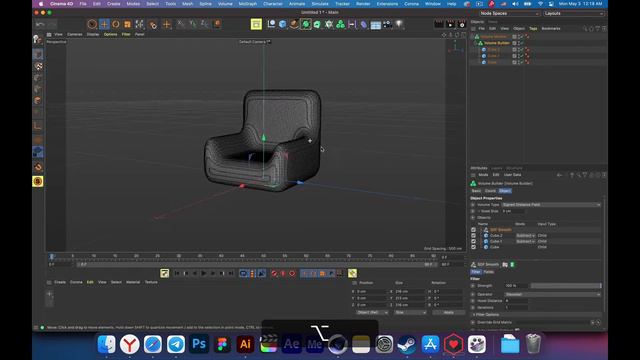Screen dimensions: 640x360
Task: Open the camera object icon in toolbar
Action: point(387,24)
